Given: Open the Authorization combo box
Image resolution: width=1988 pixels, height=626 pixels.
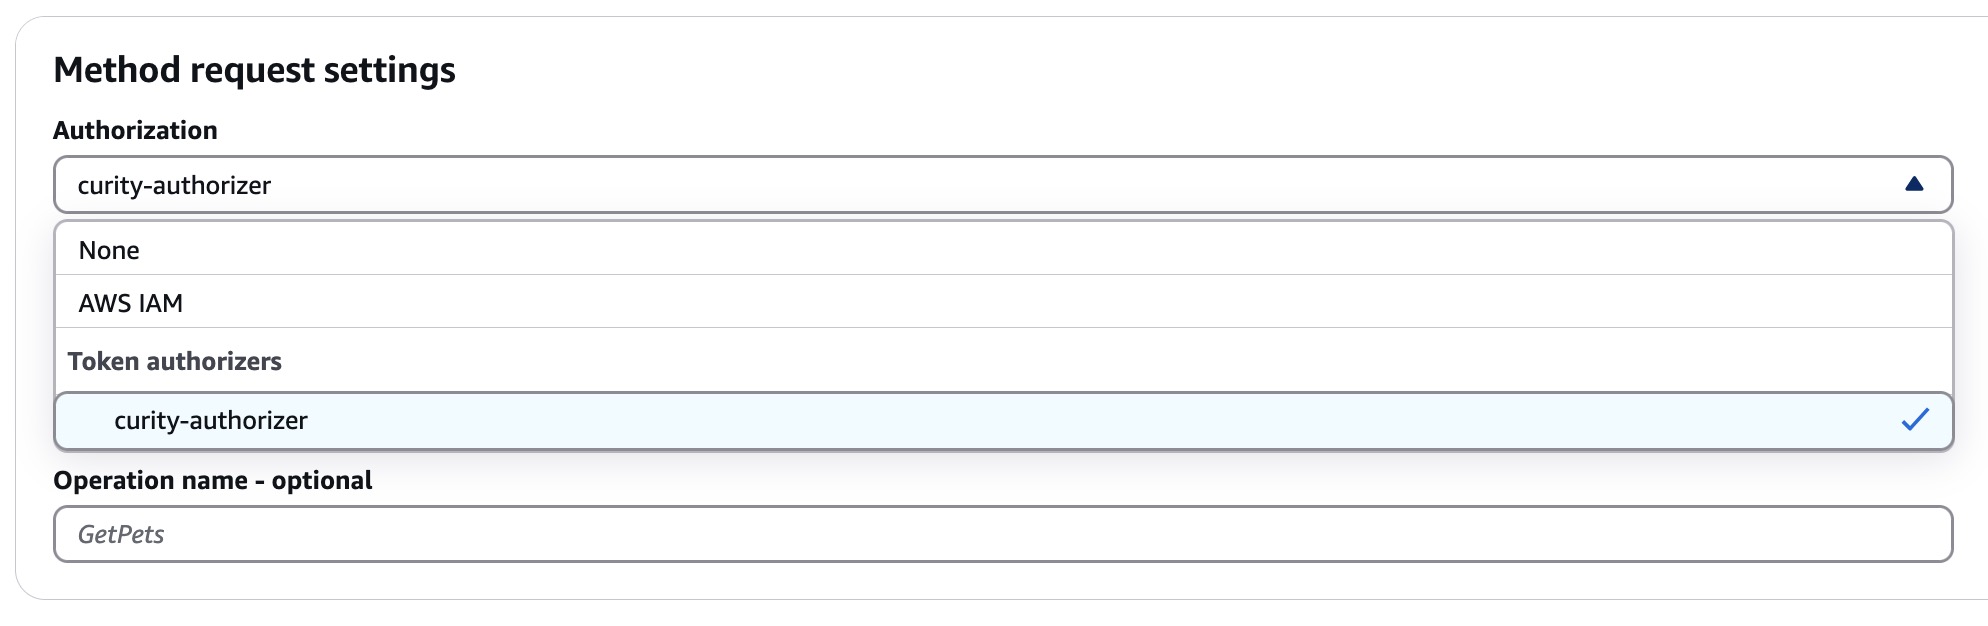Looking at the screenshot, I should coord(1000,184).
